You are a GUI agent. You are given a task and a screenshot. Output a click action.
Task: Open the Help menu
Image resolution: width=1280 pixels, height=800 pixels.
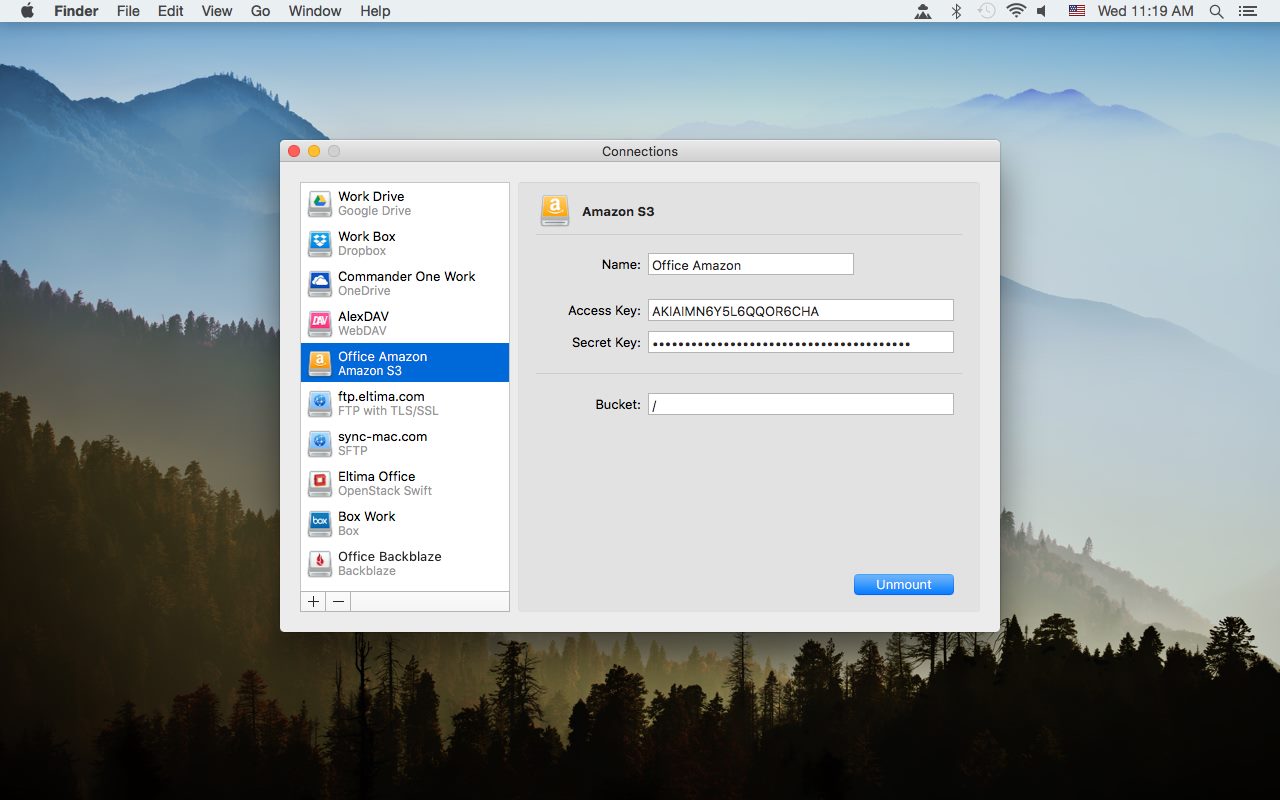coord(375,11)
